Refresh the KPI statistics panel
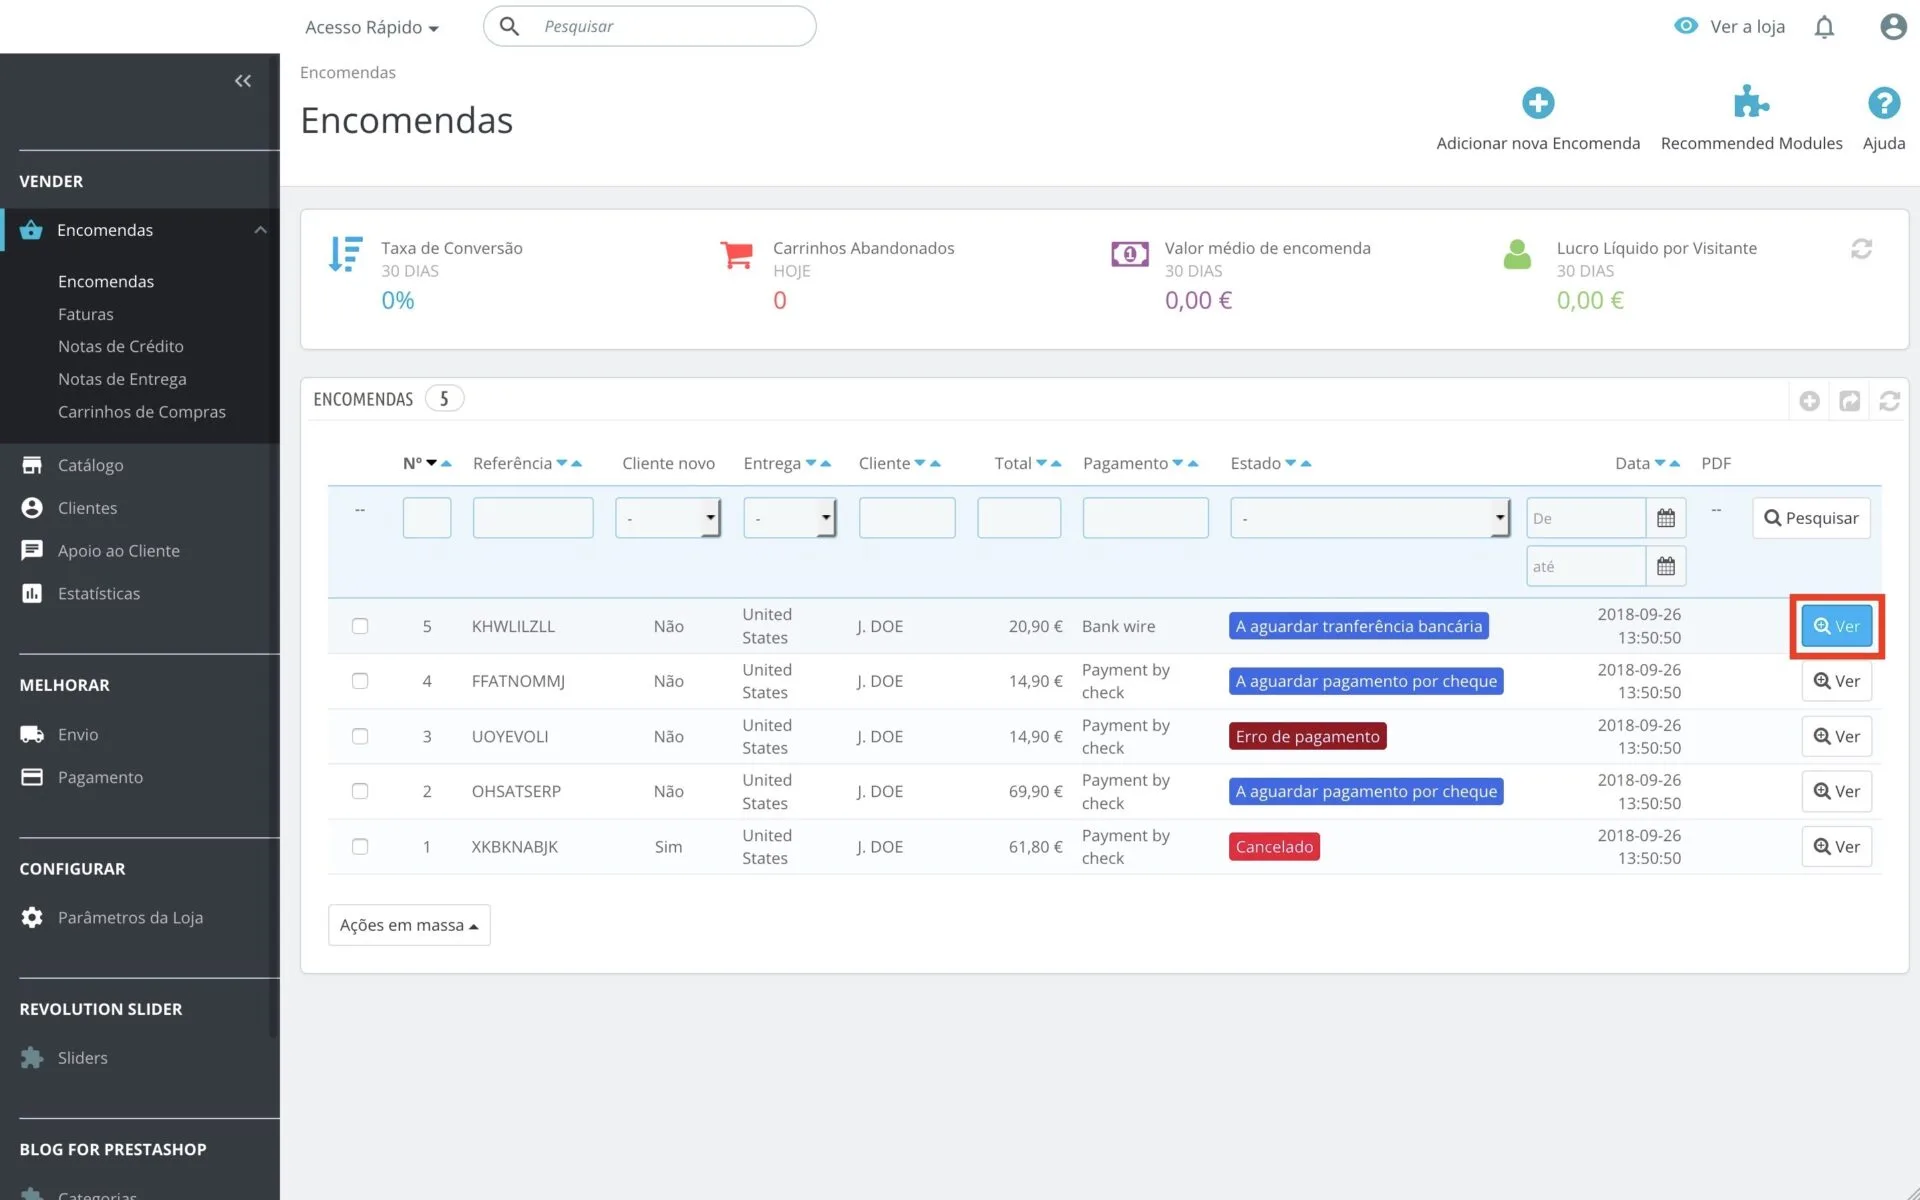The image size is (1920, 1200). click(x=1861, y=249)
